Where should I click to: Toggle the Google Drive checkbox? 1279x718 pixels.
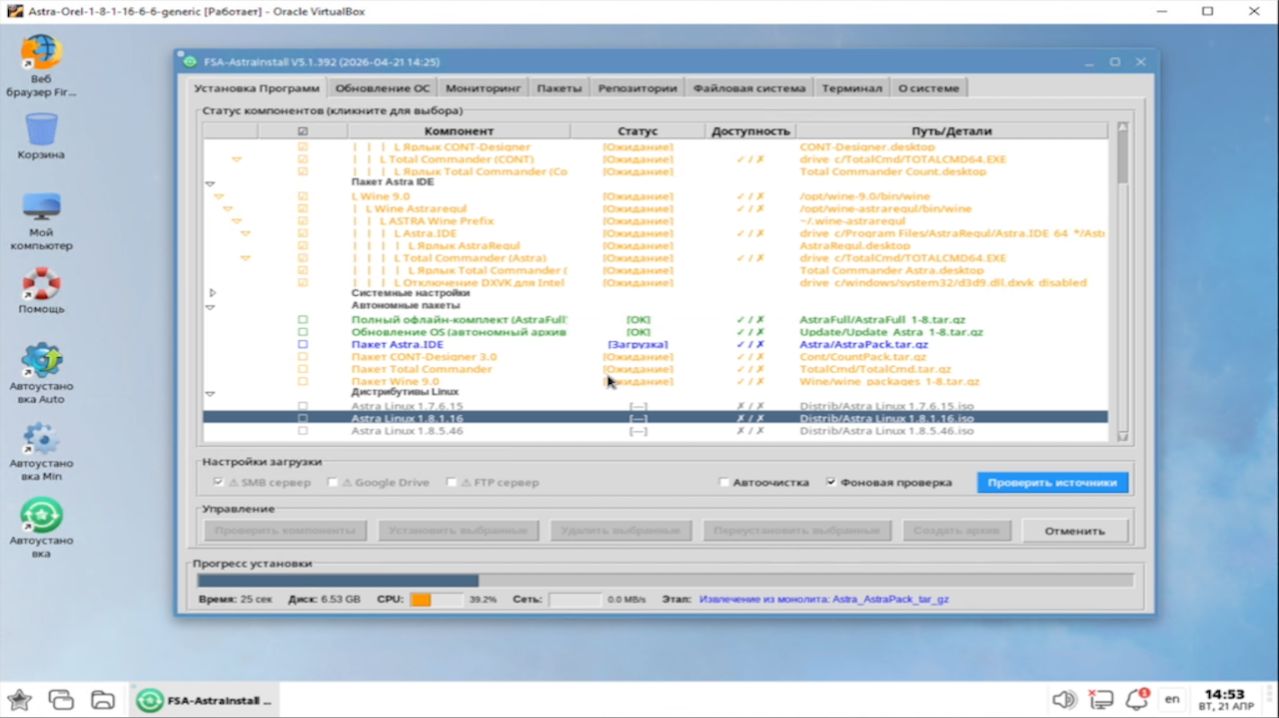click(x=333, y=482)
